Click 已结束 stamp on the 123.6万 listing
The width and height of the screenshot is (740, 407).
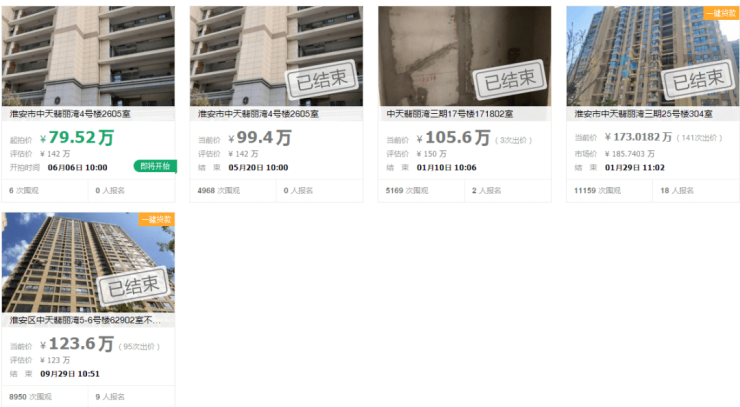pos(134,285)
